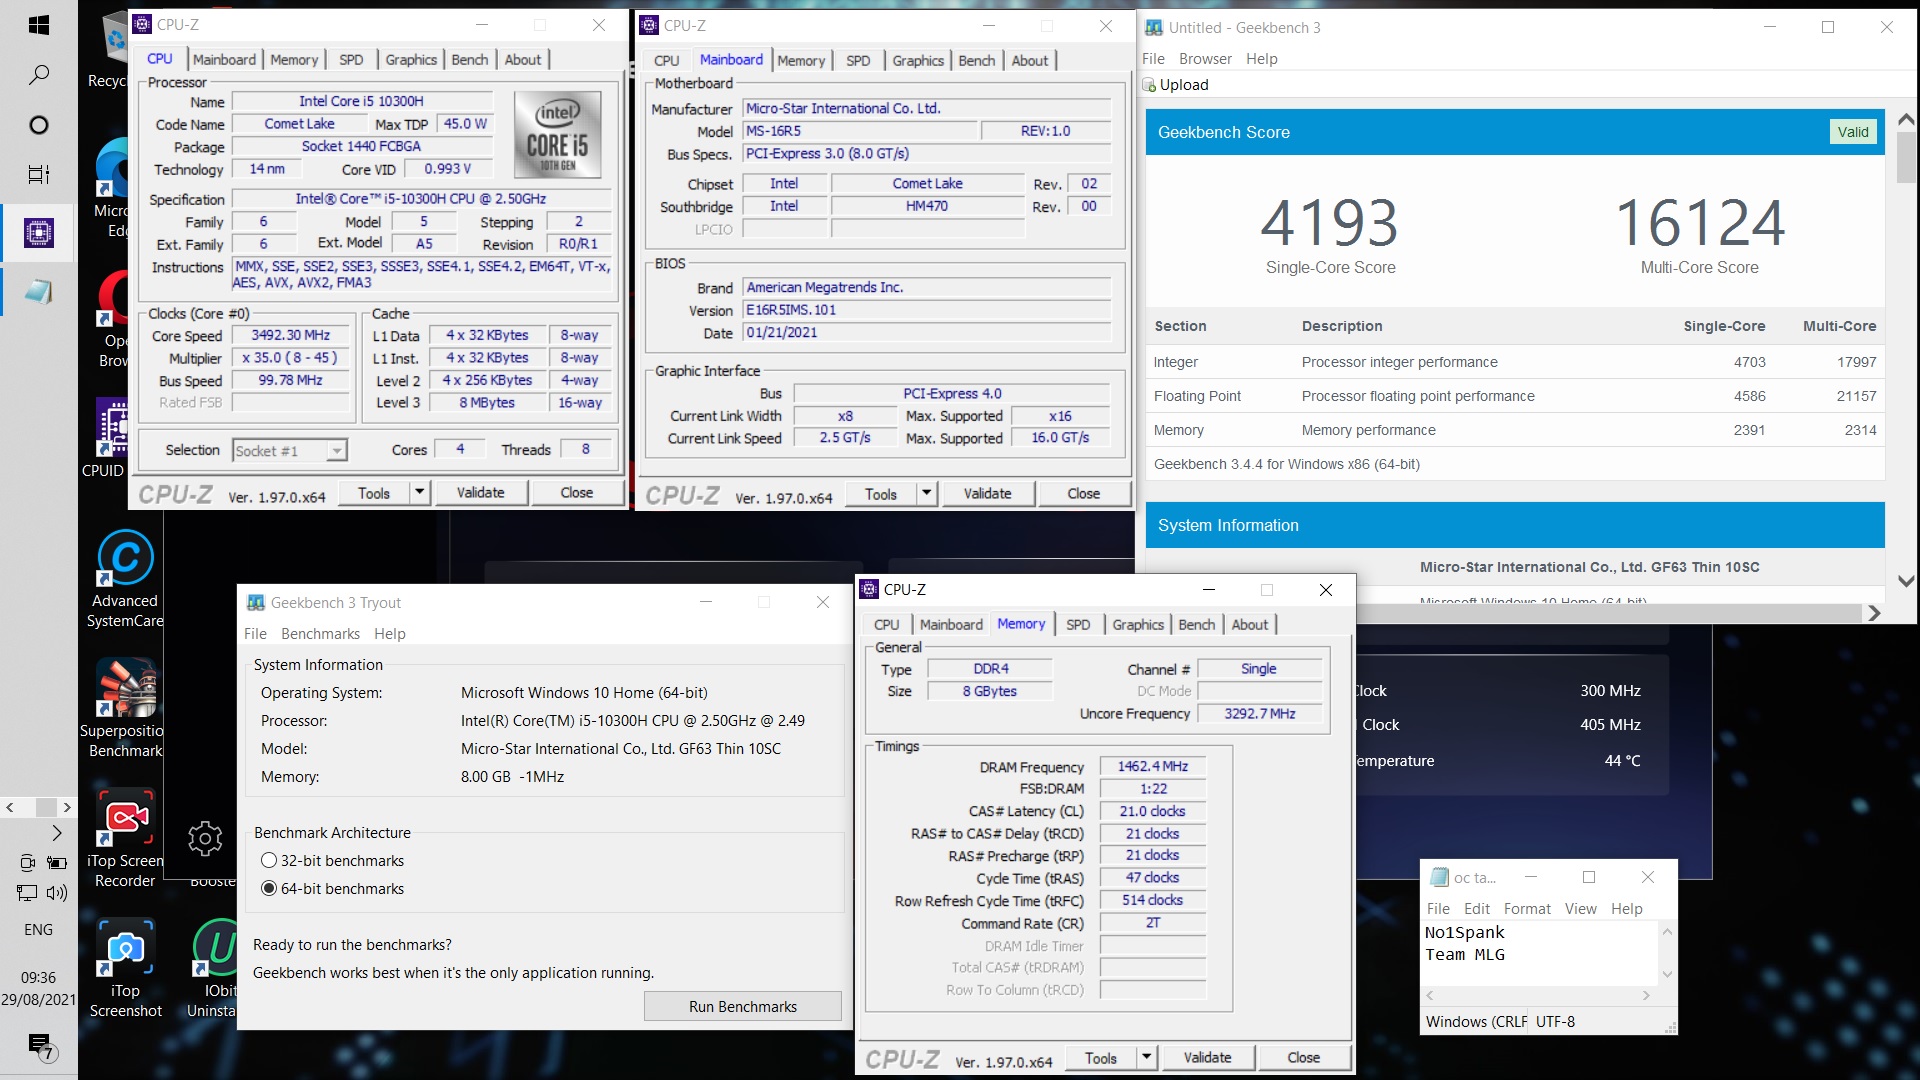
Task: Open Windows search magnifier icon
Action: (x=38, y=75)
